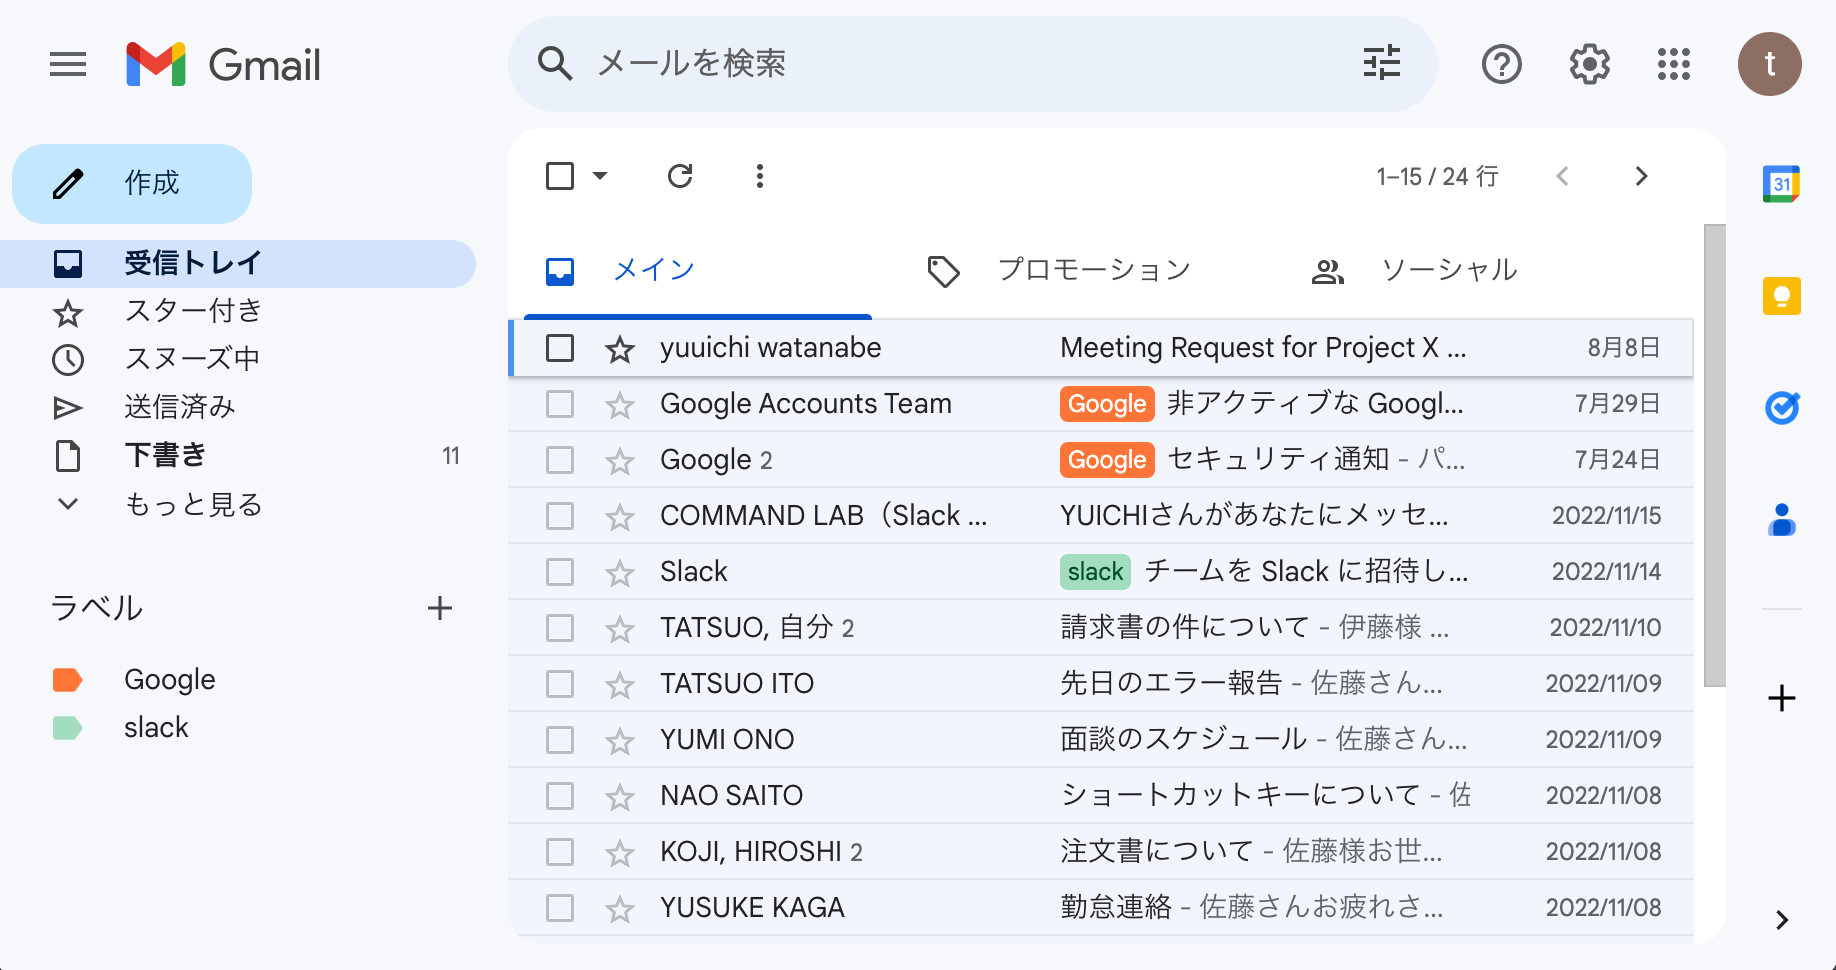
Task: Star the Google Accounts Team email
Action: (x=620, y=405)
